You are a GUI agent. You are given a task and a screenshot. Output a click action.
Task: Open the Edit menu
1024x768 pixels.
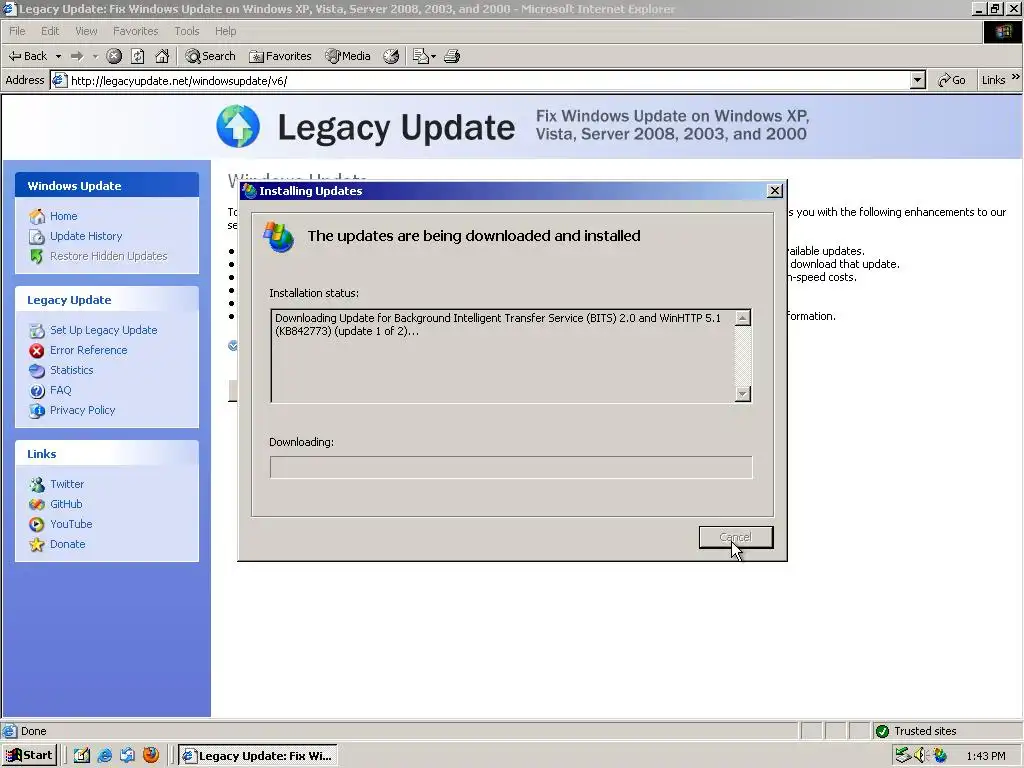pyautogui.click(x=50, y=31)
